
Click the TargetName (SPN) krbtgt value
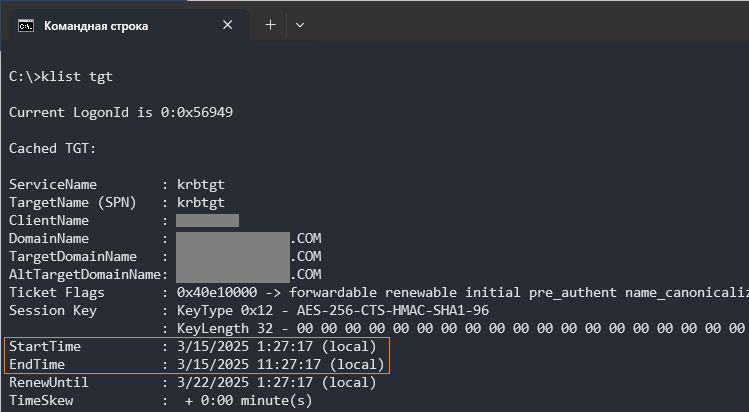click(201, 203)
